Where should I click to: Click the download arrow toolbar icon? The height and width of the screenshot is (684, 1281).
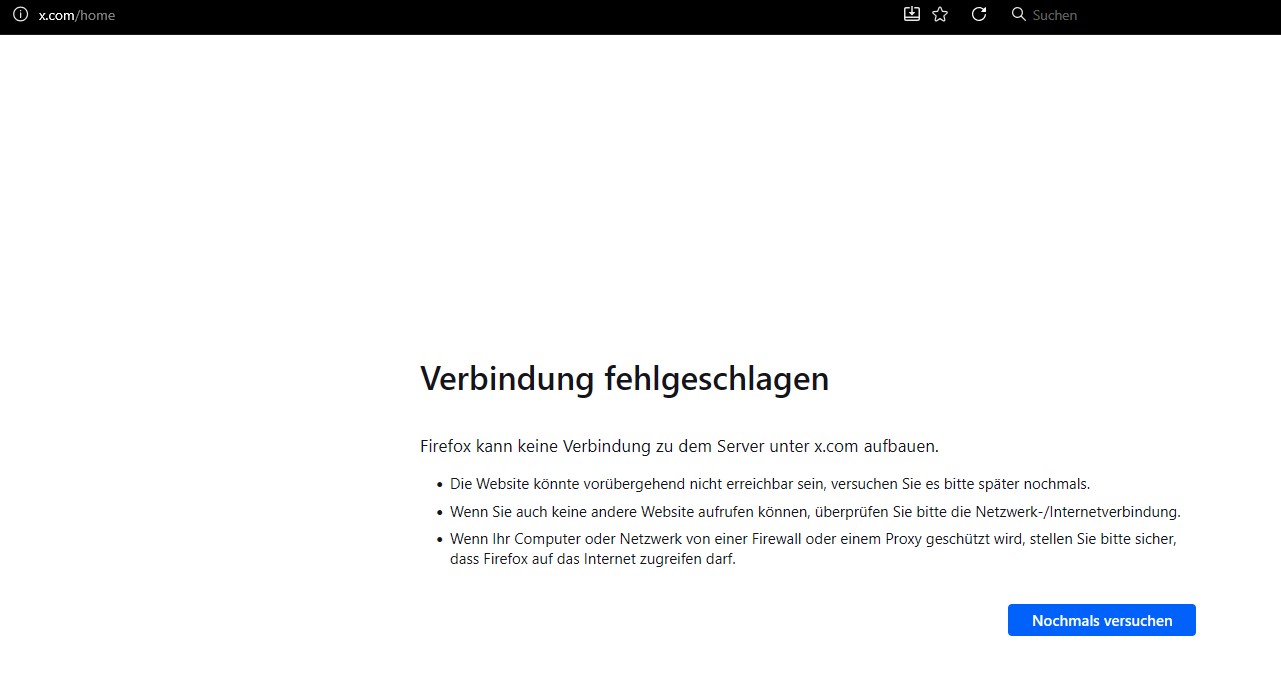pos(911,14)
